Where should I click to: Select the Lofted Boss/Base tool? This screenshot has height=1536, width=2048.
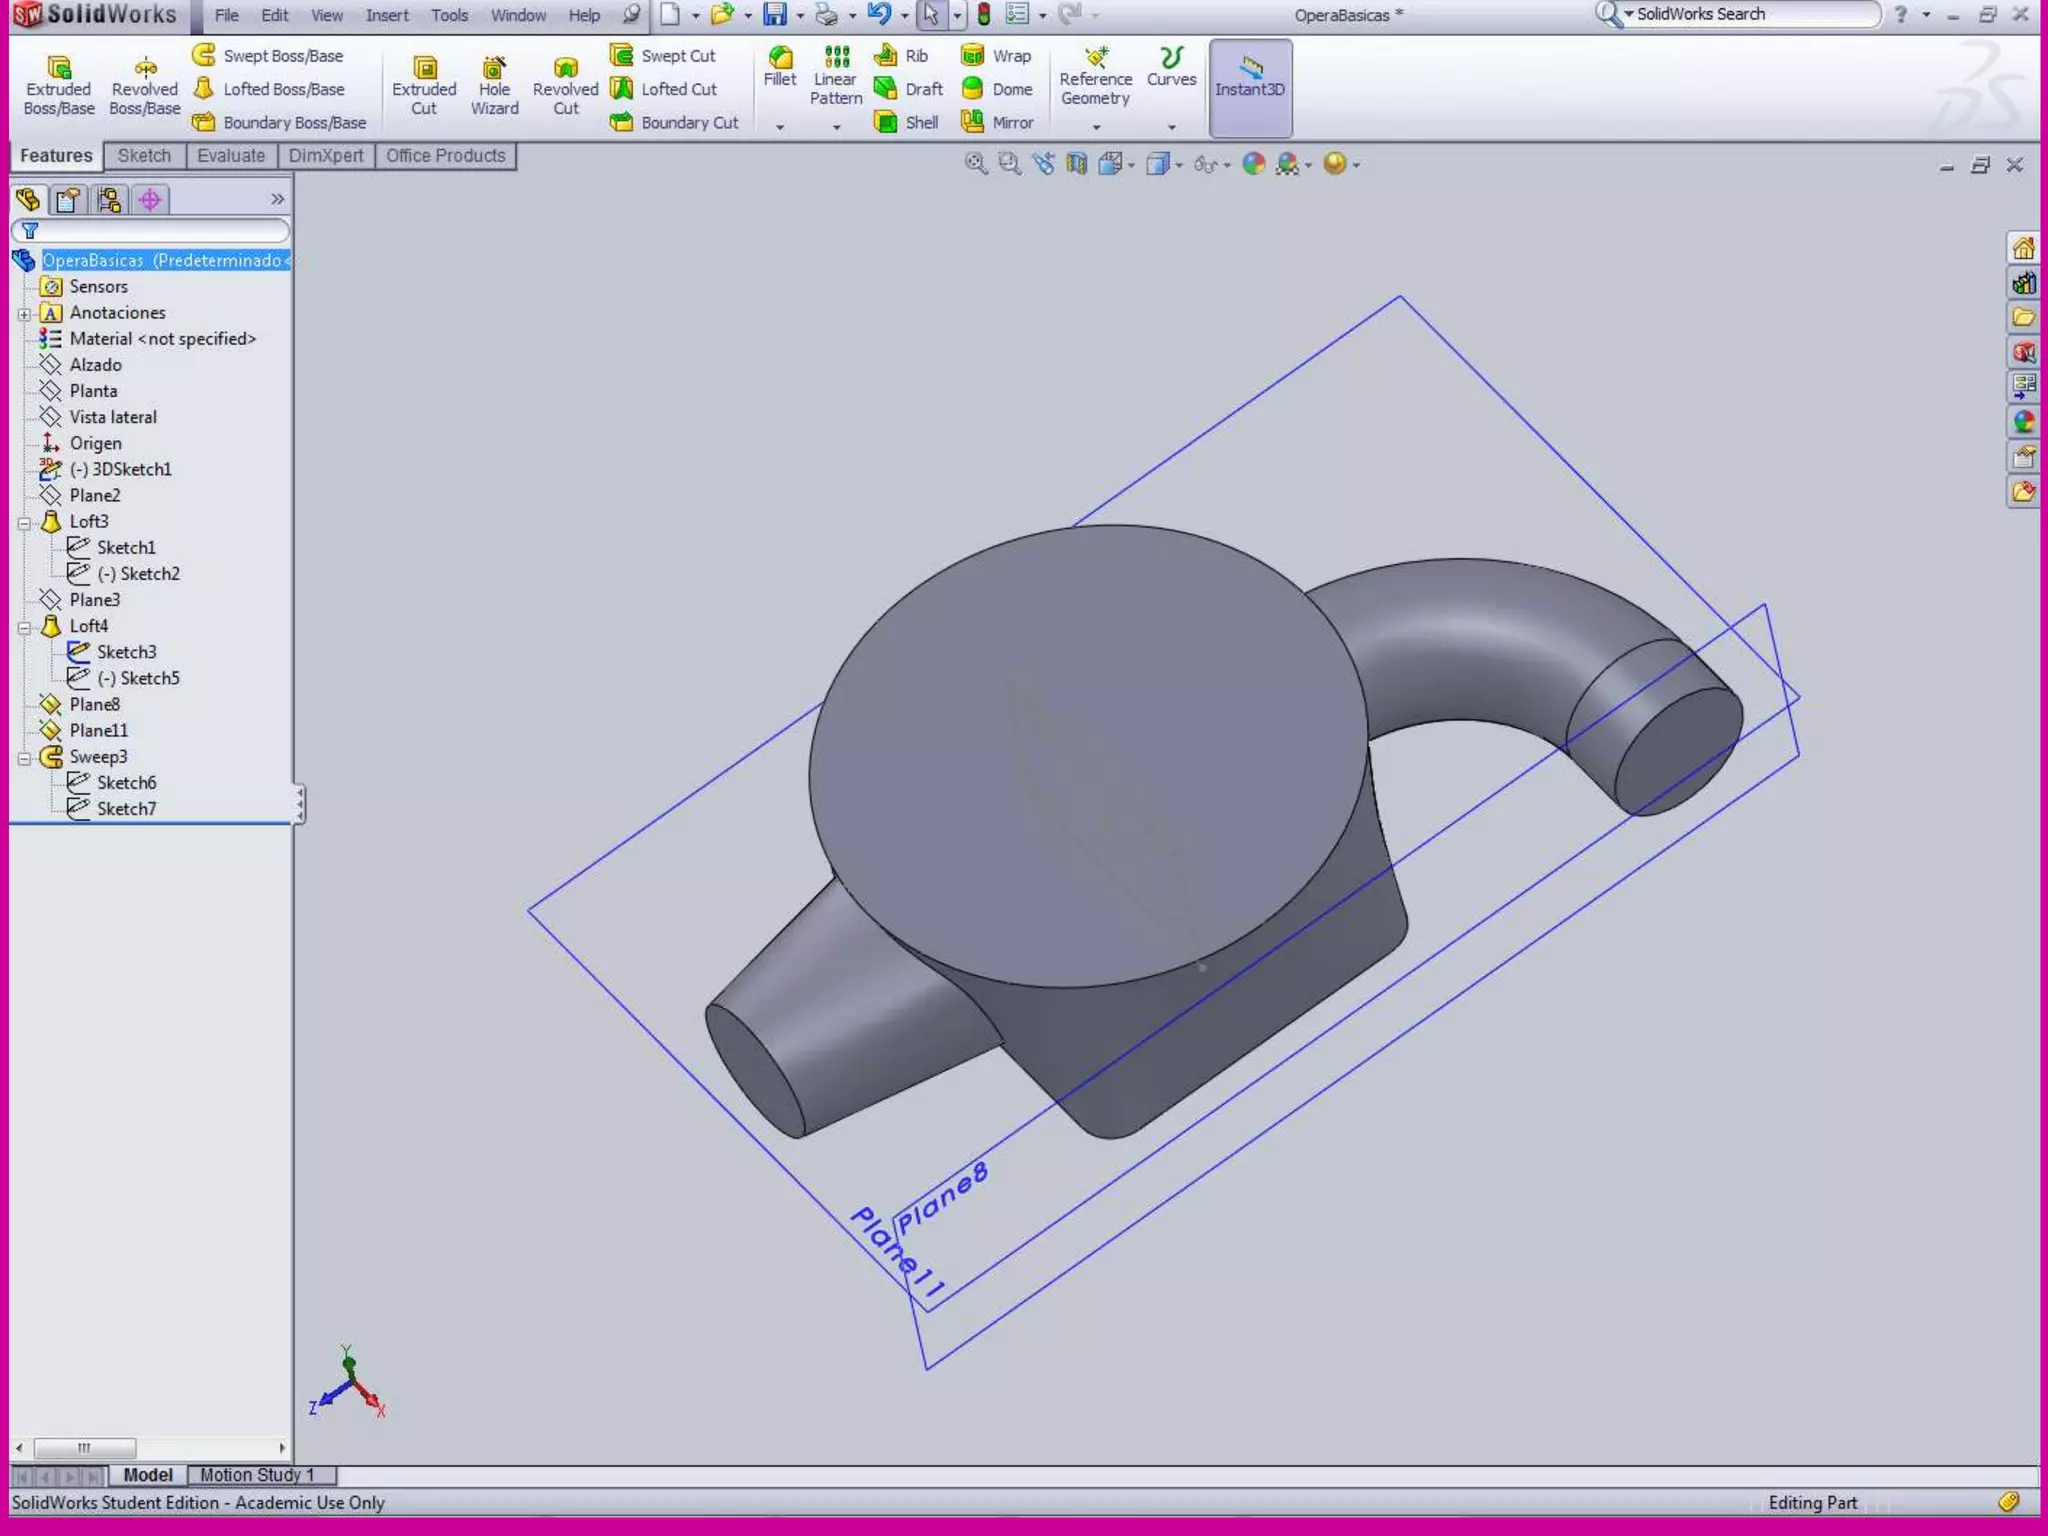pos(270,89)
